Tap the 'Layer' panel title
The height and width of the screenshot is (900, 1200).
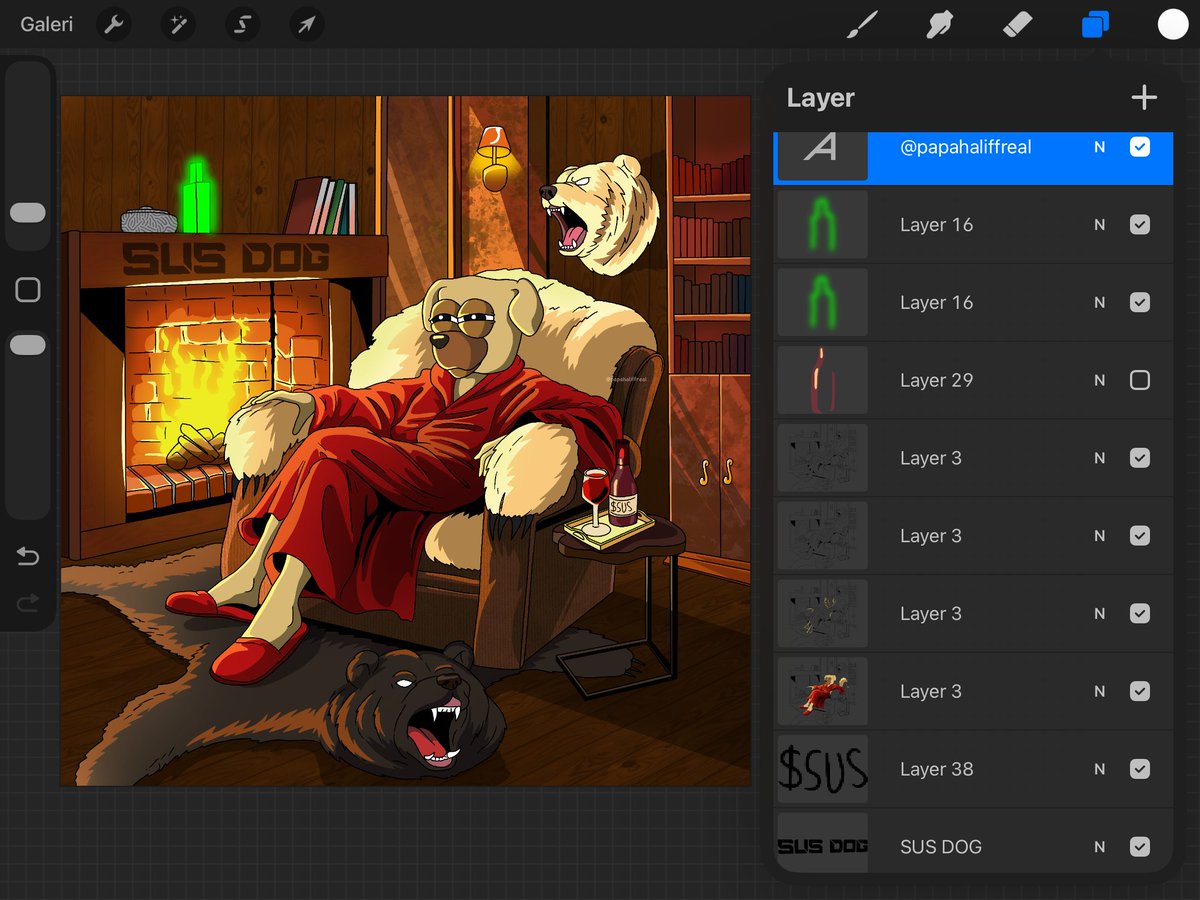[x=820, y=98]
